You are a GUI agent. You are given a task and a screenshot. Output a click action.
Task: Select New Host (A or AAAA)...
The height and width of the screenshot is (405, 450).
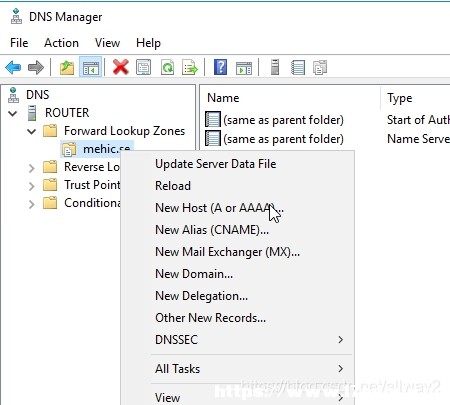[x=219, y=208]
